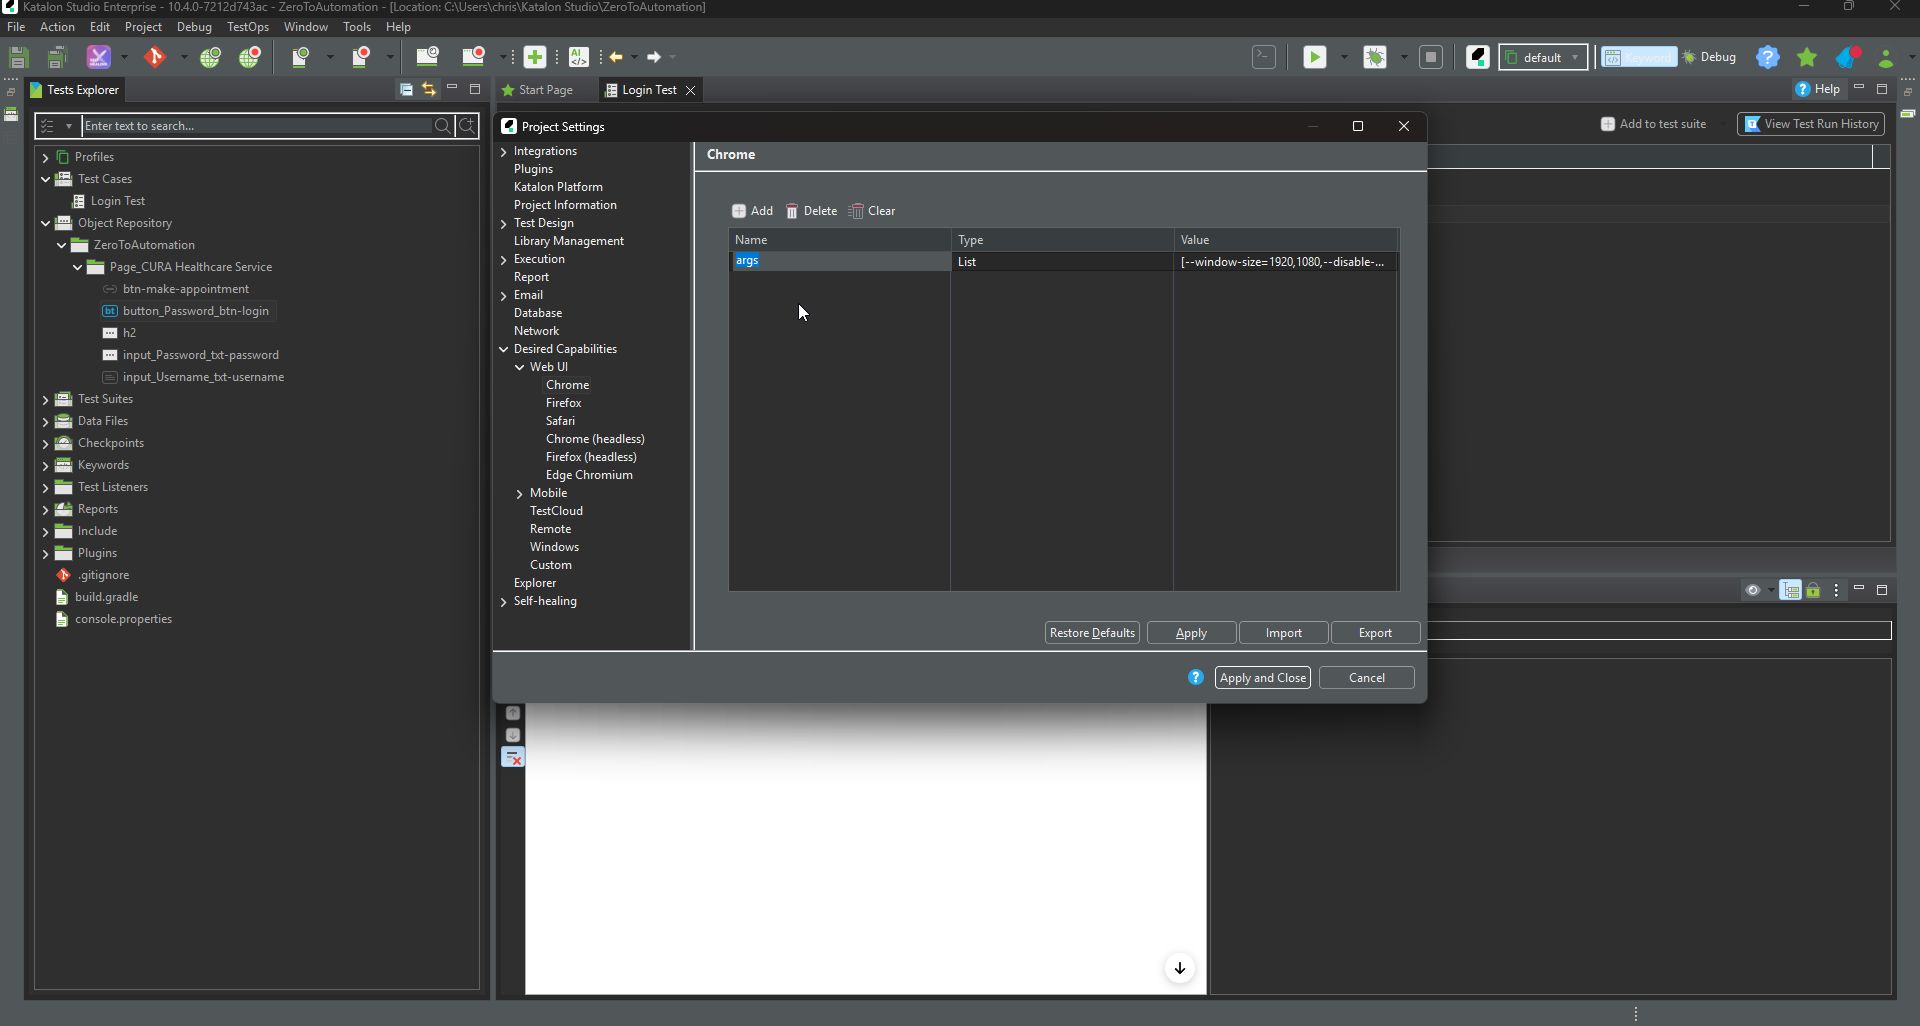
Task: Switch to the Start Page tab
Action: (537, 90)
